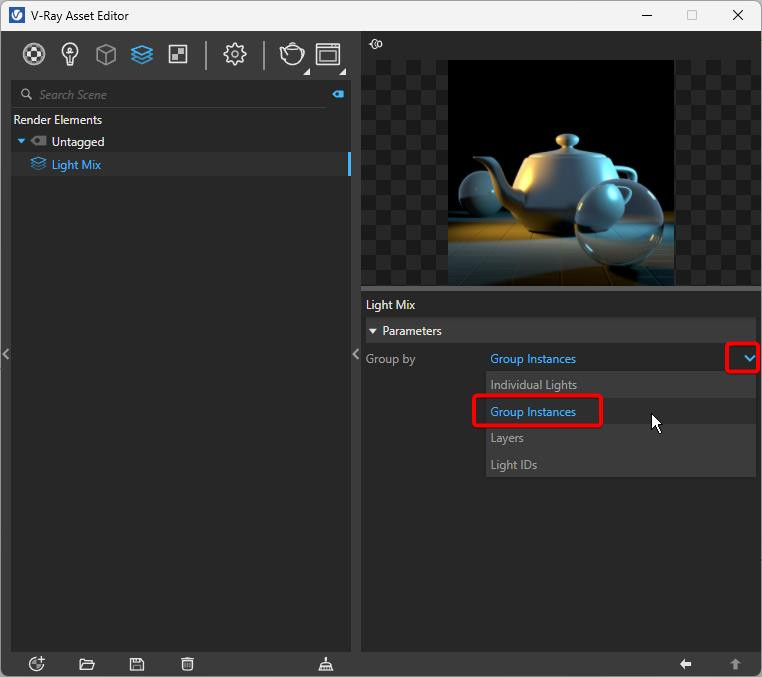Choose Individual Lights option

(x=621, y=385)
